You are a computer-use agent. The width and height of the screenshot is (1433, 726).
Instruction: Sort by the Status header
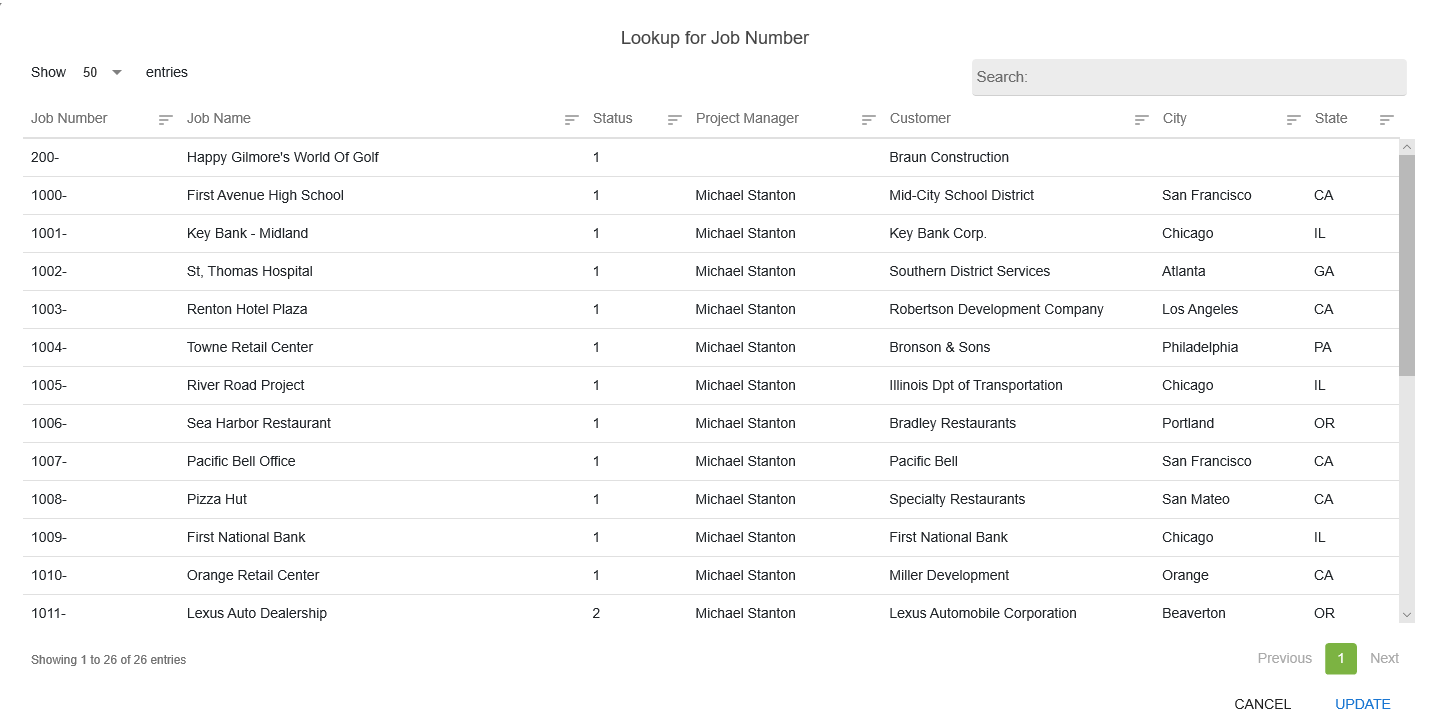pos(613,118)
